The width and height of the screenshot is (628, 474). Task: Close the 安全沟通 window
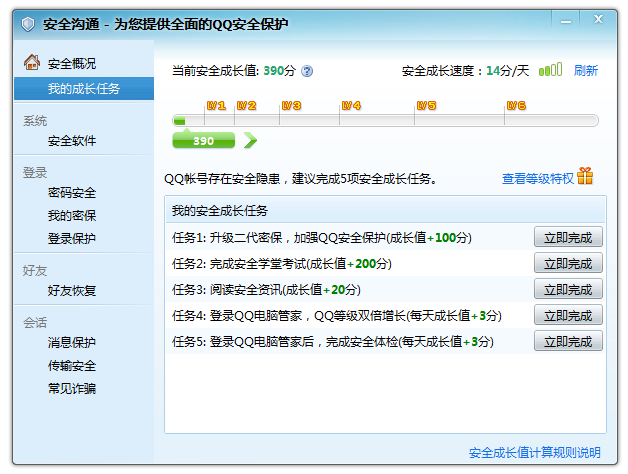pos(599,19)
